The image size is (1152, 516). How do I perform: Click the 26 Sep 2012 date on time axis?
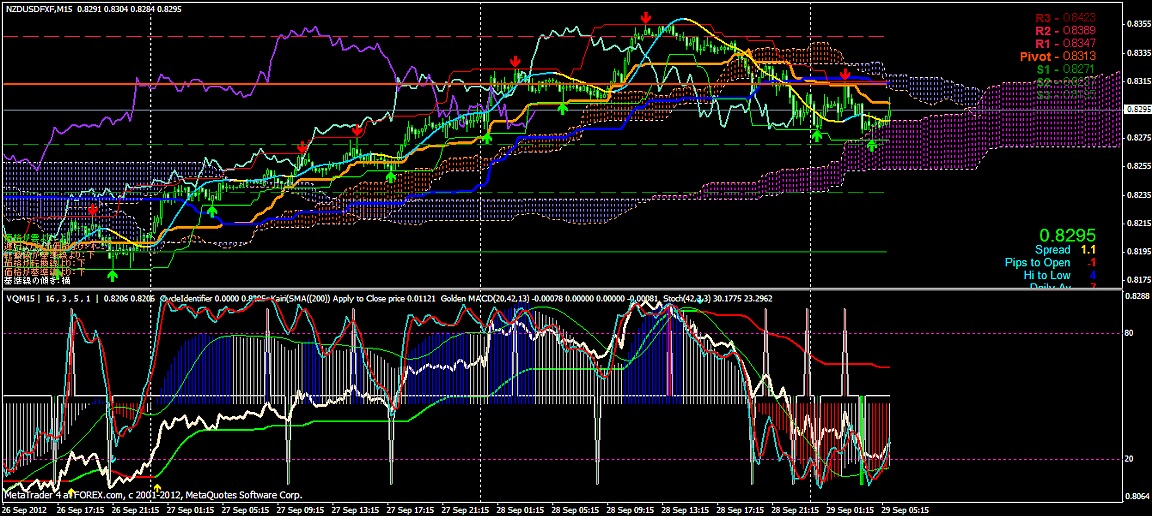[23, 508]
